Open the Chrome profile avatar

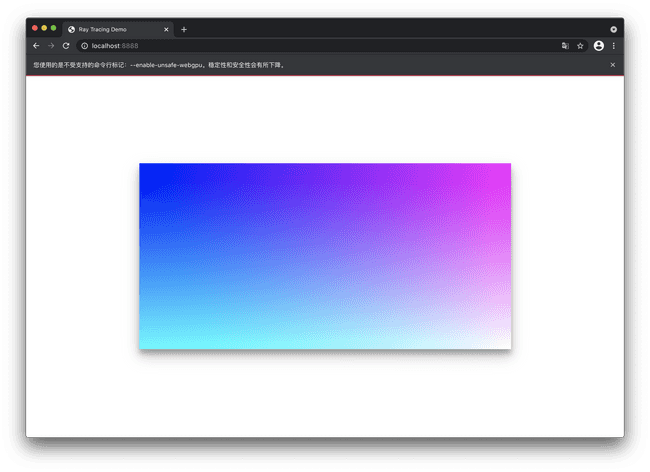(x=598, y=46)
